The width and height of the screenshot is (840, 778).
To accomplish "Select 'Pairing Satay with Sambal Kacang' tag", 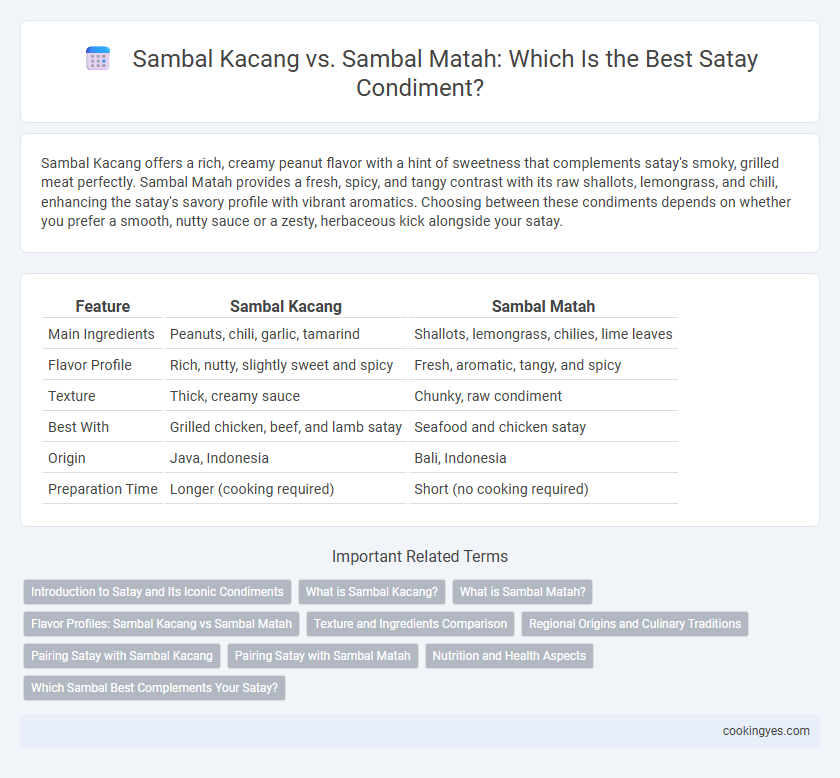I will (122, 656).
